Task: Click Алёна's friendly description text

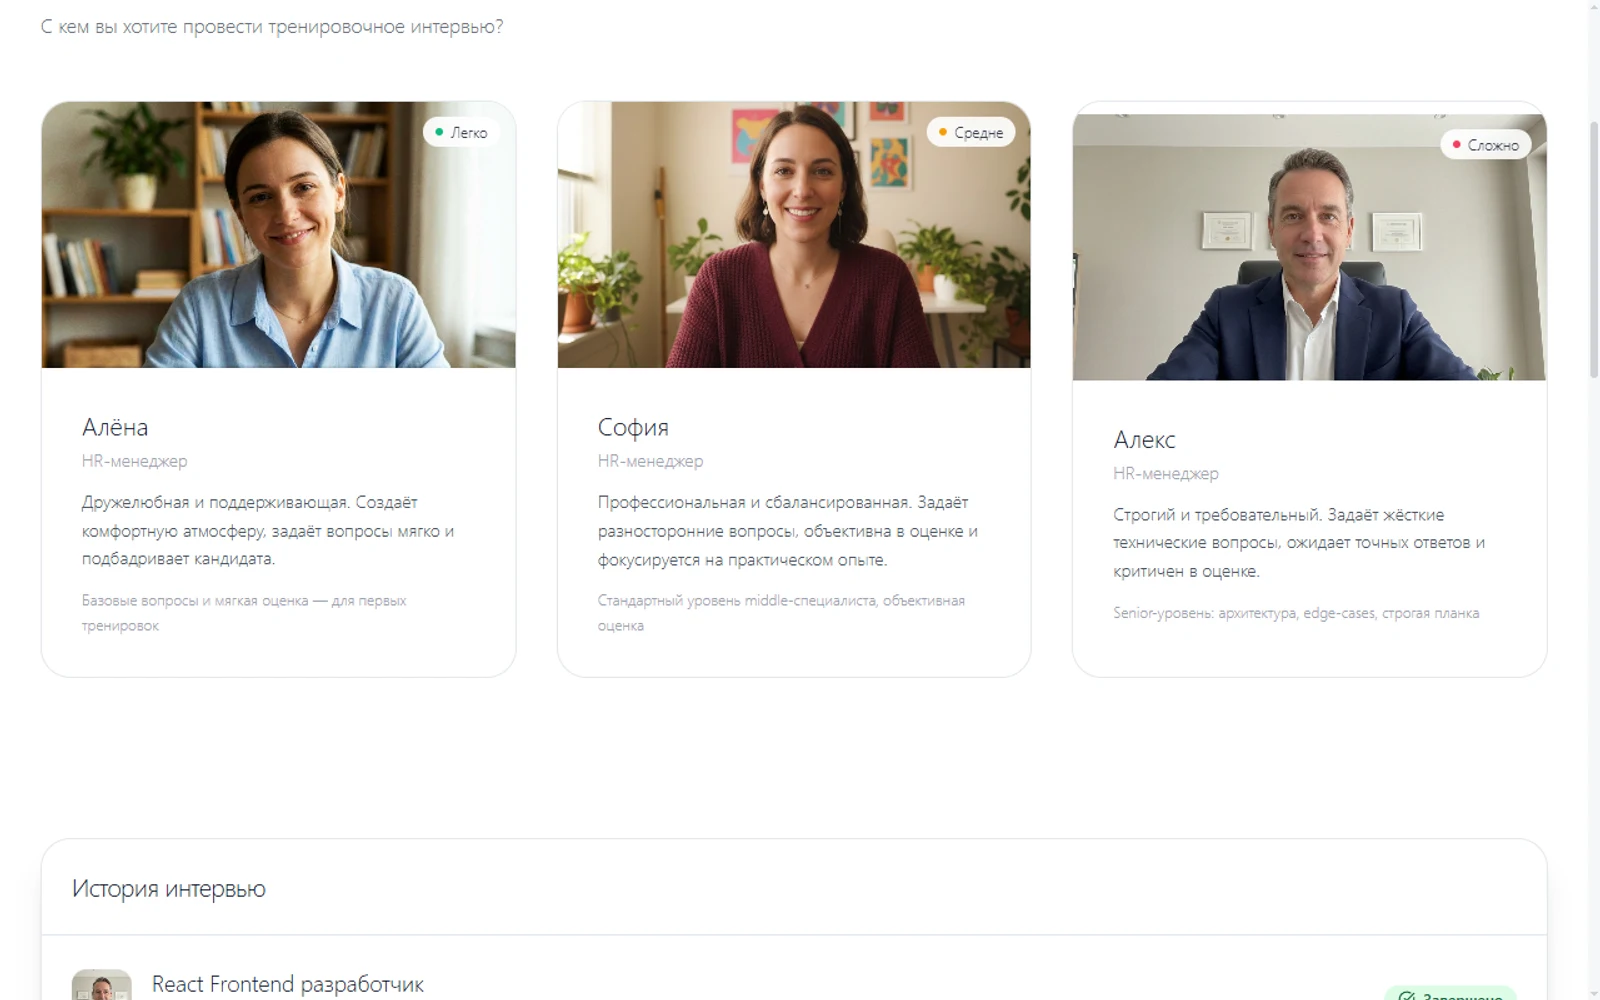Action: 268,530
